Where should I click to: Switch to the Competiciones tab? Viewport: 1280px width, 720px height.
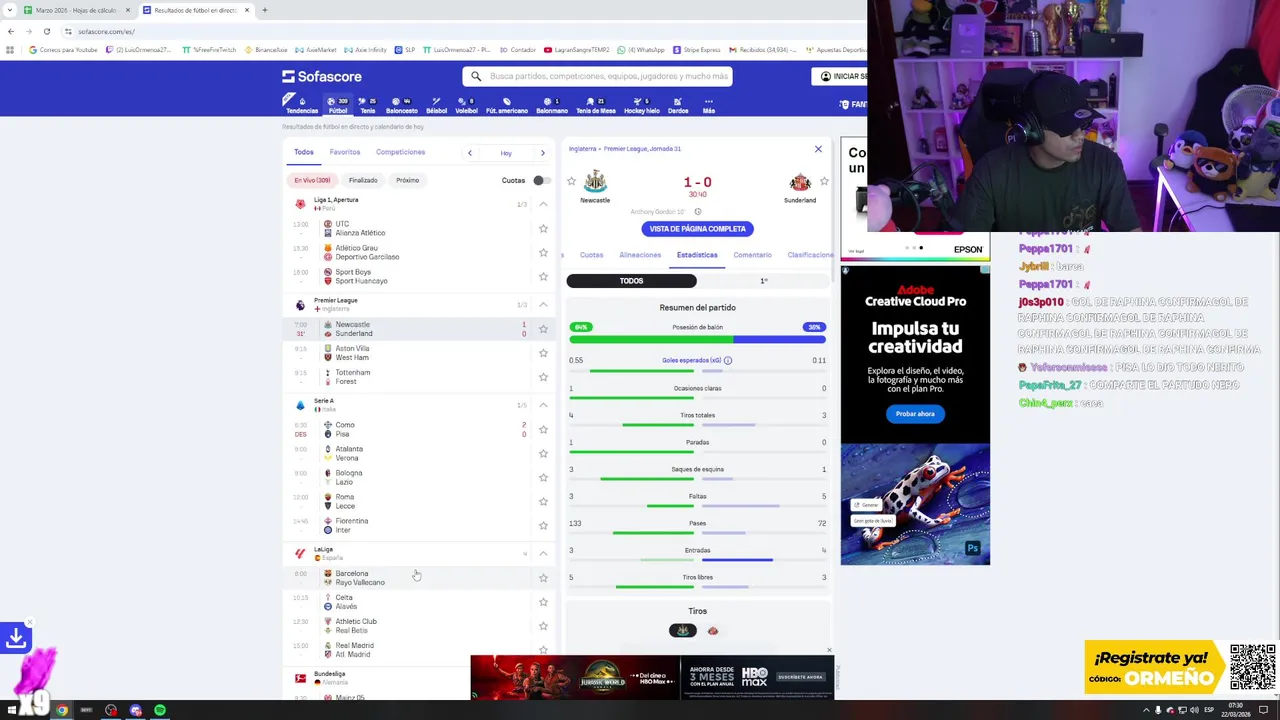click(x=400, y=152)
